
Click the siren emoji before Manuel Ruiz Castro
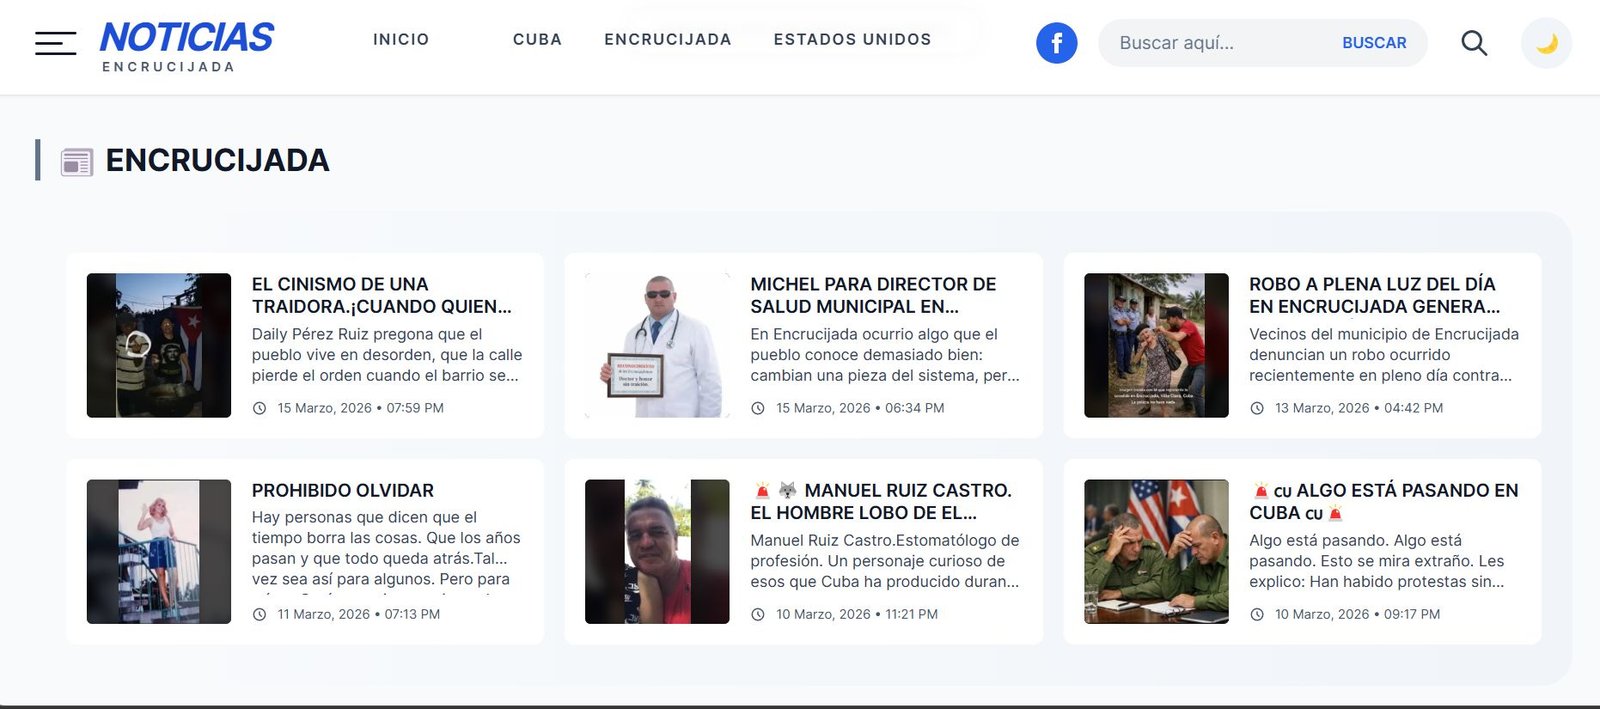click(x=762, y=491)
